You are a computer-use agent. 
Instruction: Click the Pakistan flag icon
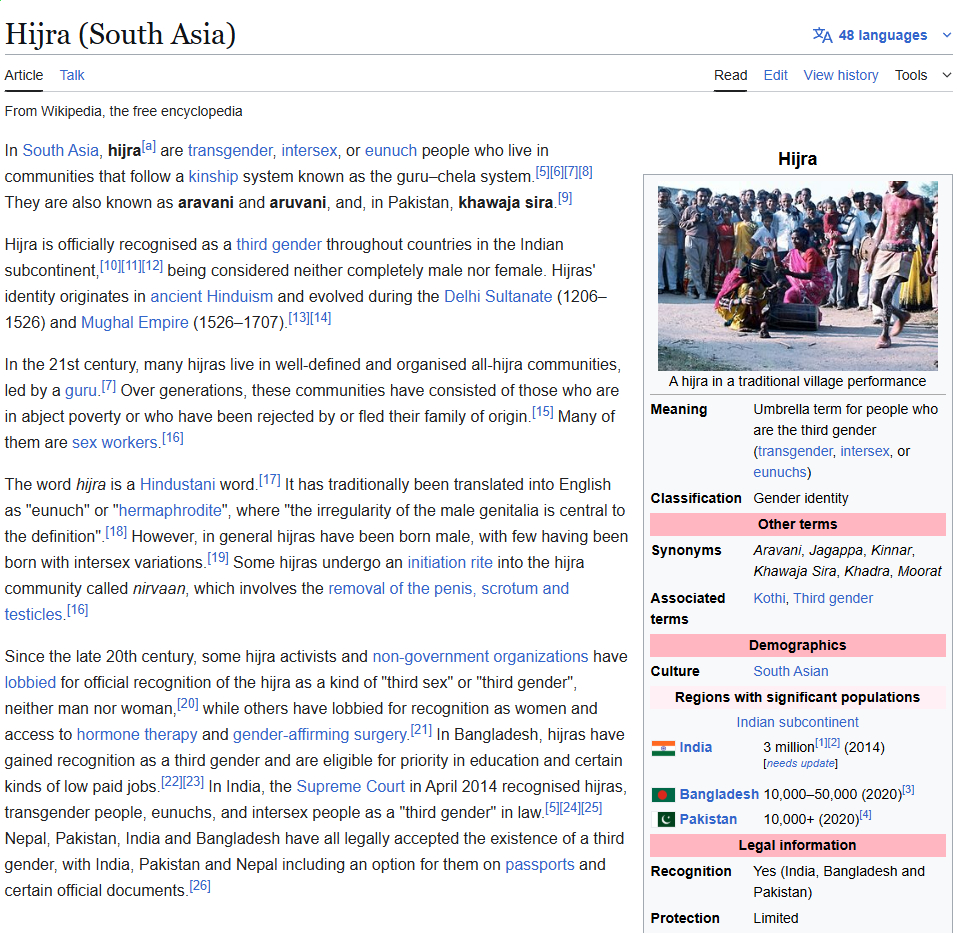(x=666, y=819)
